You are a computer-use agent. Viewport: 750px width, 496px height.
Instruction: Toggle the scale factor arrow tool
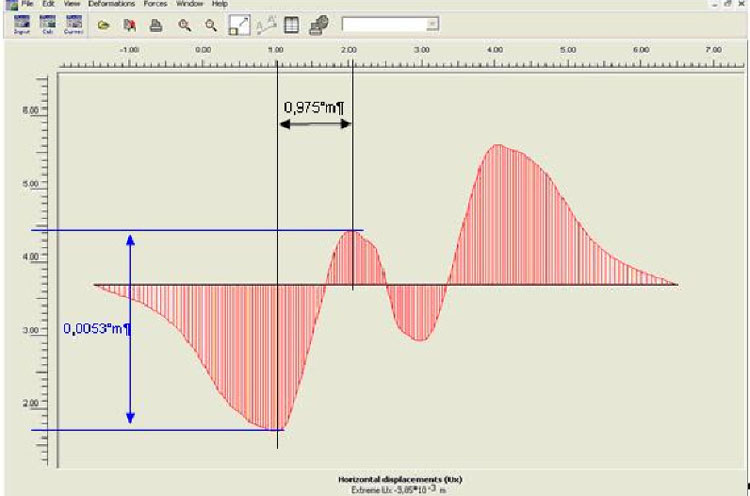pyautogui.click(x=240, y=23)
